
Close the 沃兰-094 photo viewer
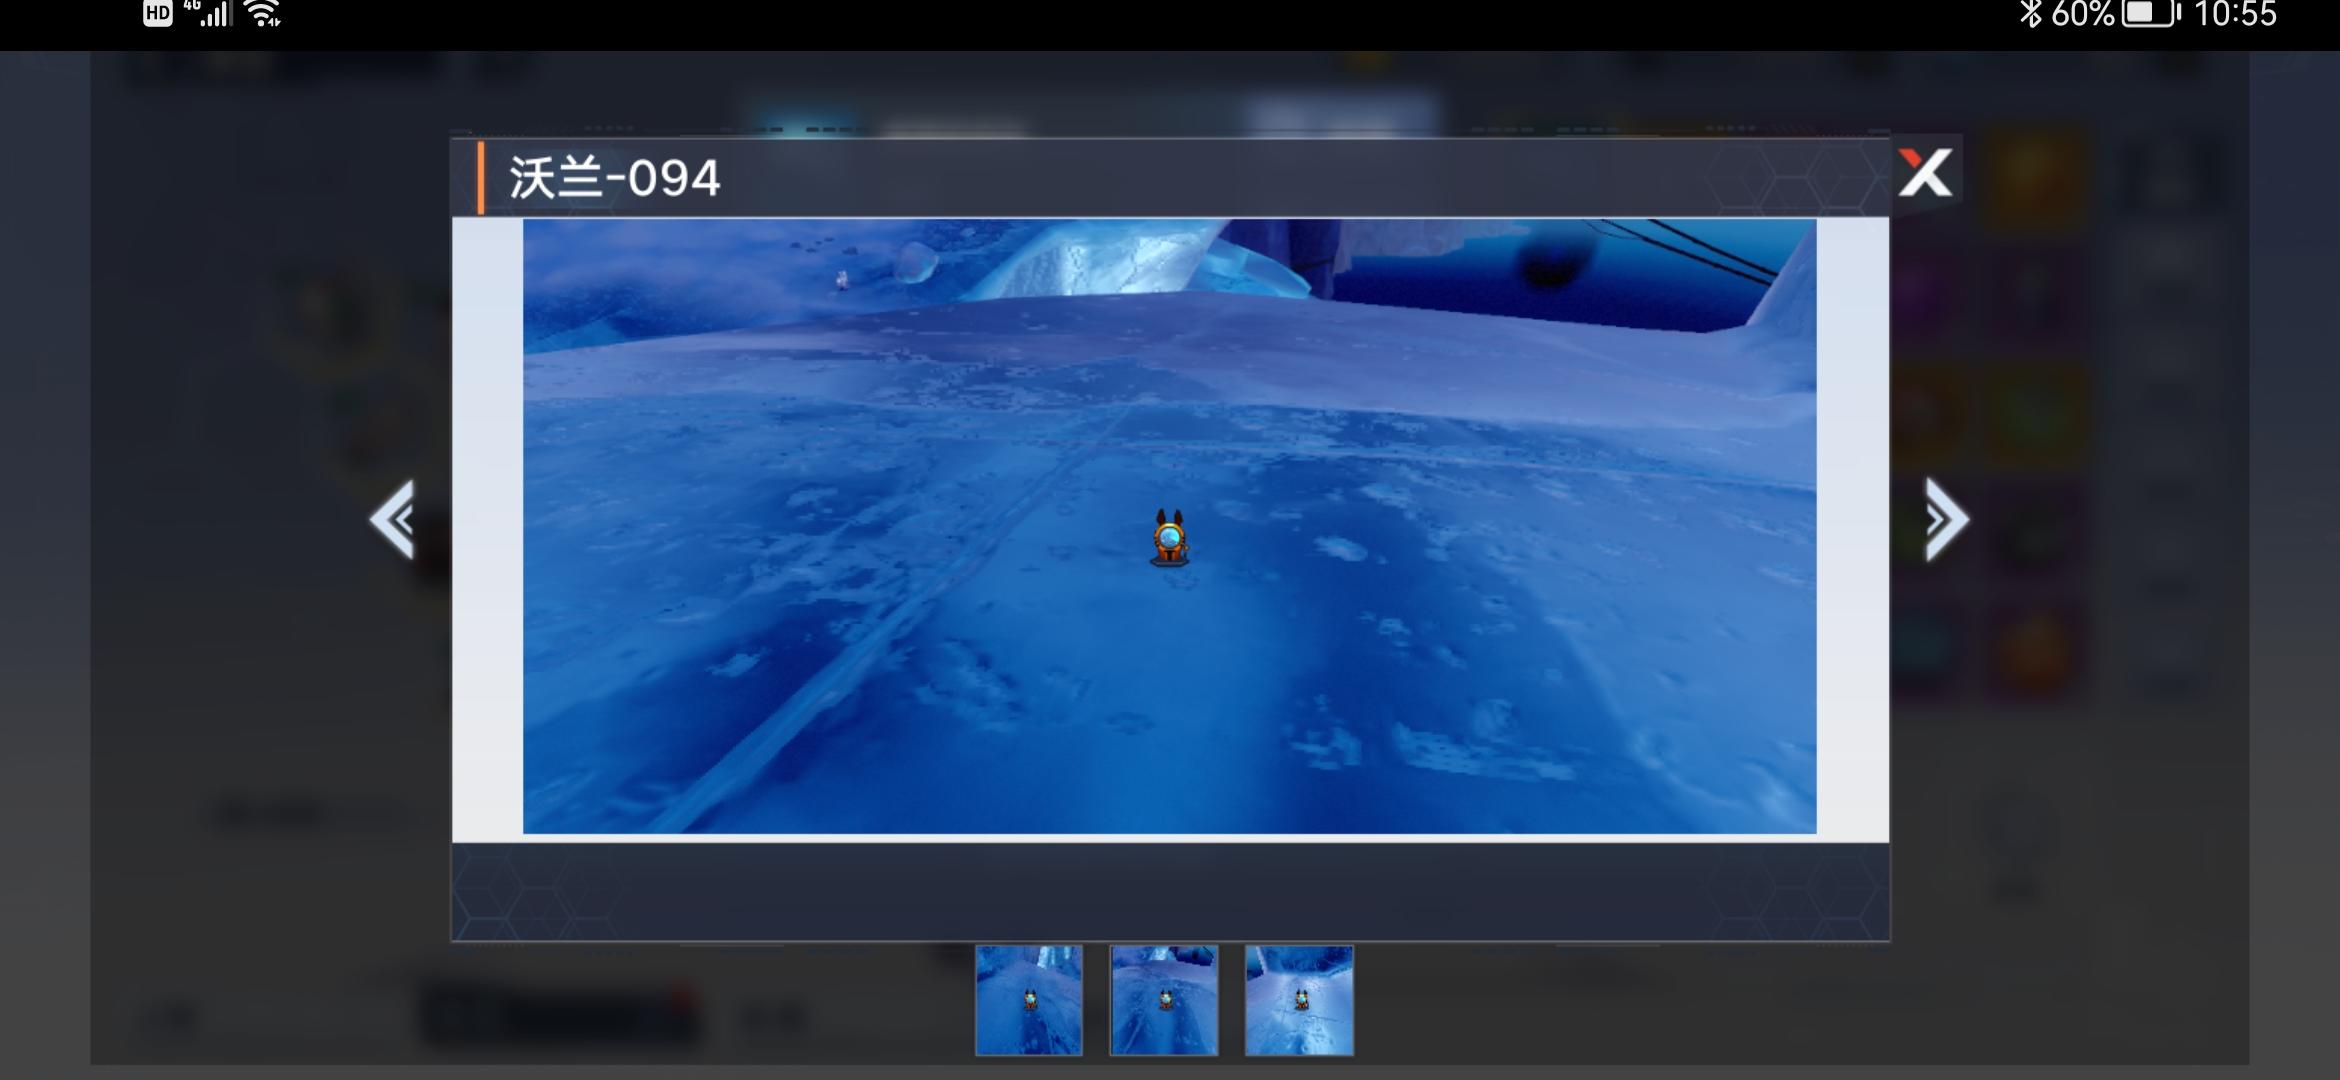(1926, 172)
